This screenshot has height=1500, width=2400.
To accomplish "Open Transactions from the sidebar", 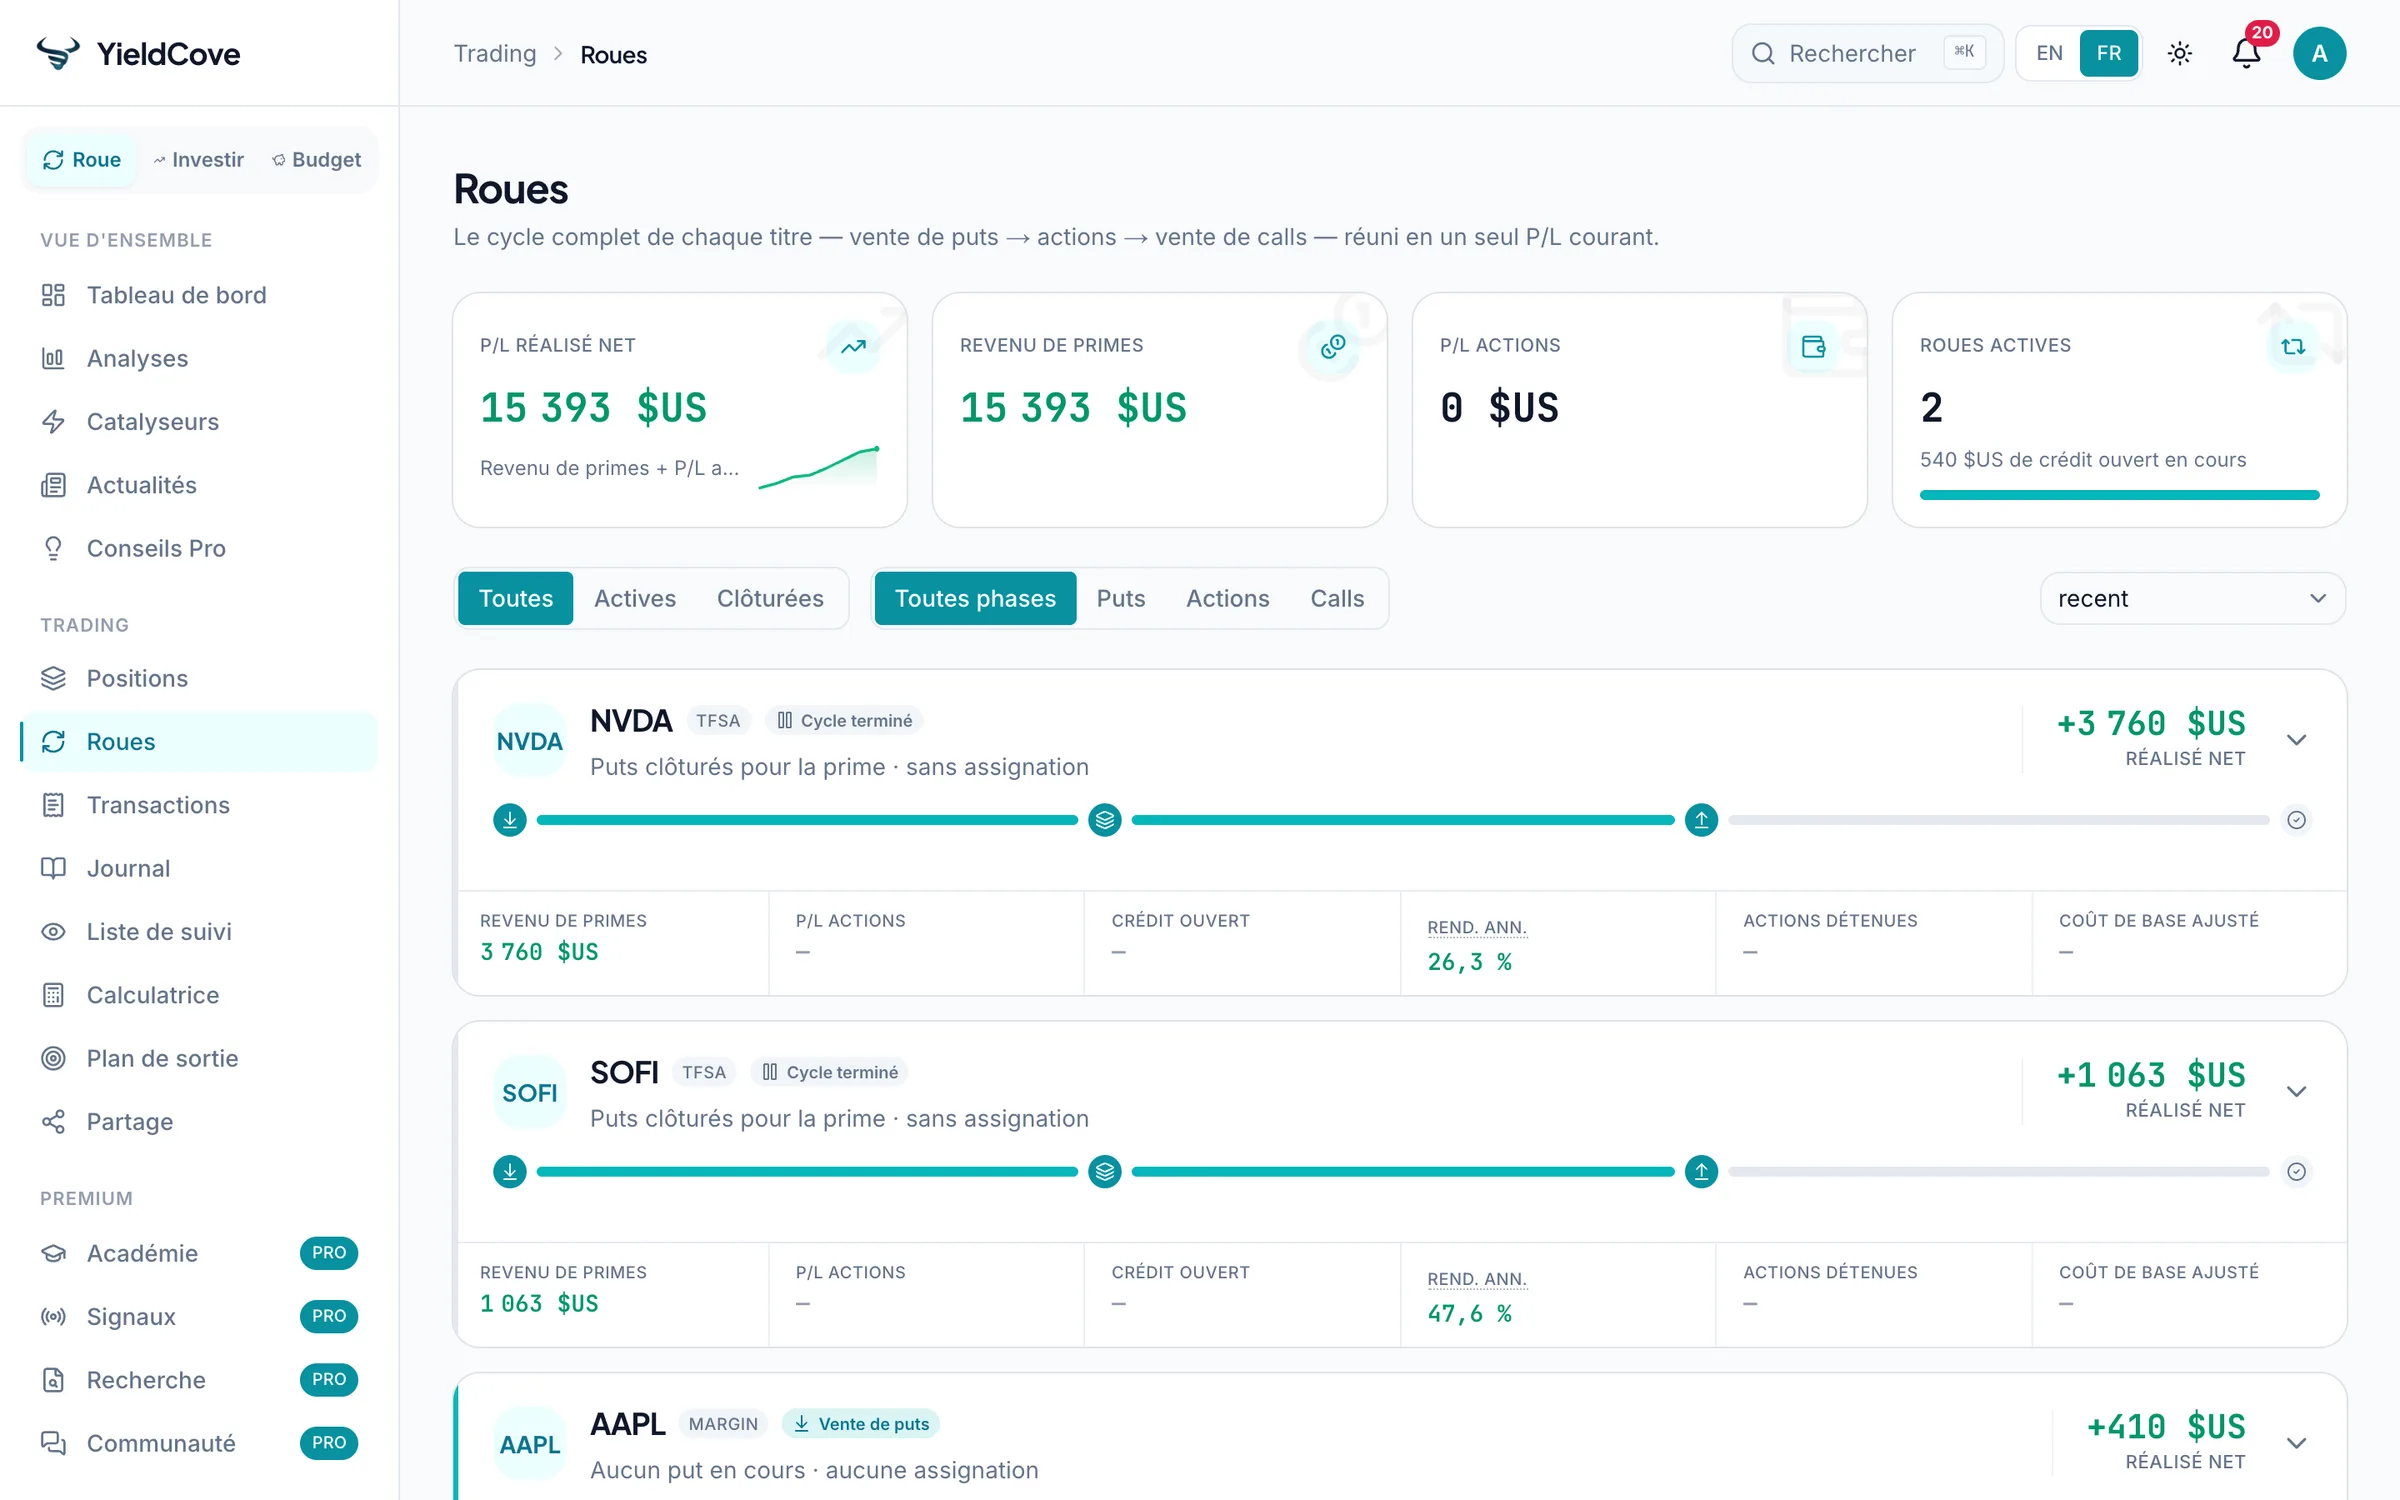I will 199,805.
